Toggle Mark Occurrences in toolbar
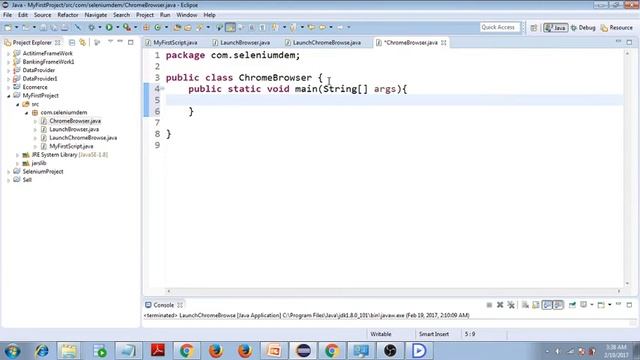 [230, 27]
